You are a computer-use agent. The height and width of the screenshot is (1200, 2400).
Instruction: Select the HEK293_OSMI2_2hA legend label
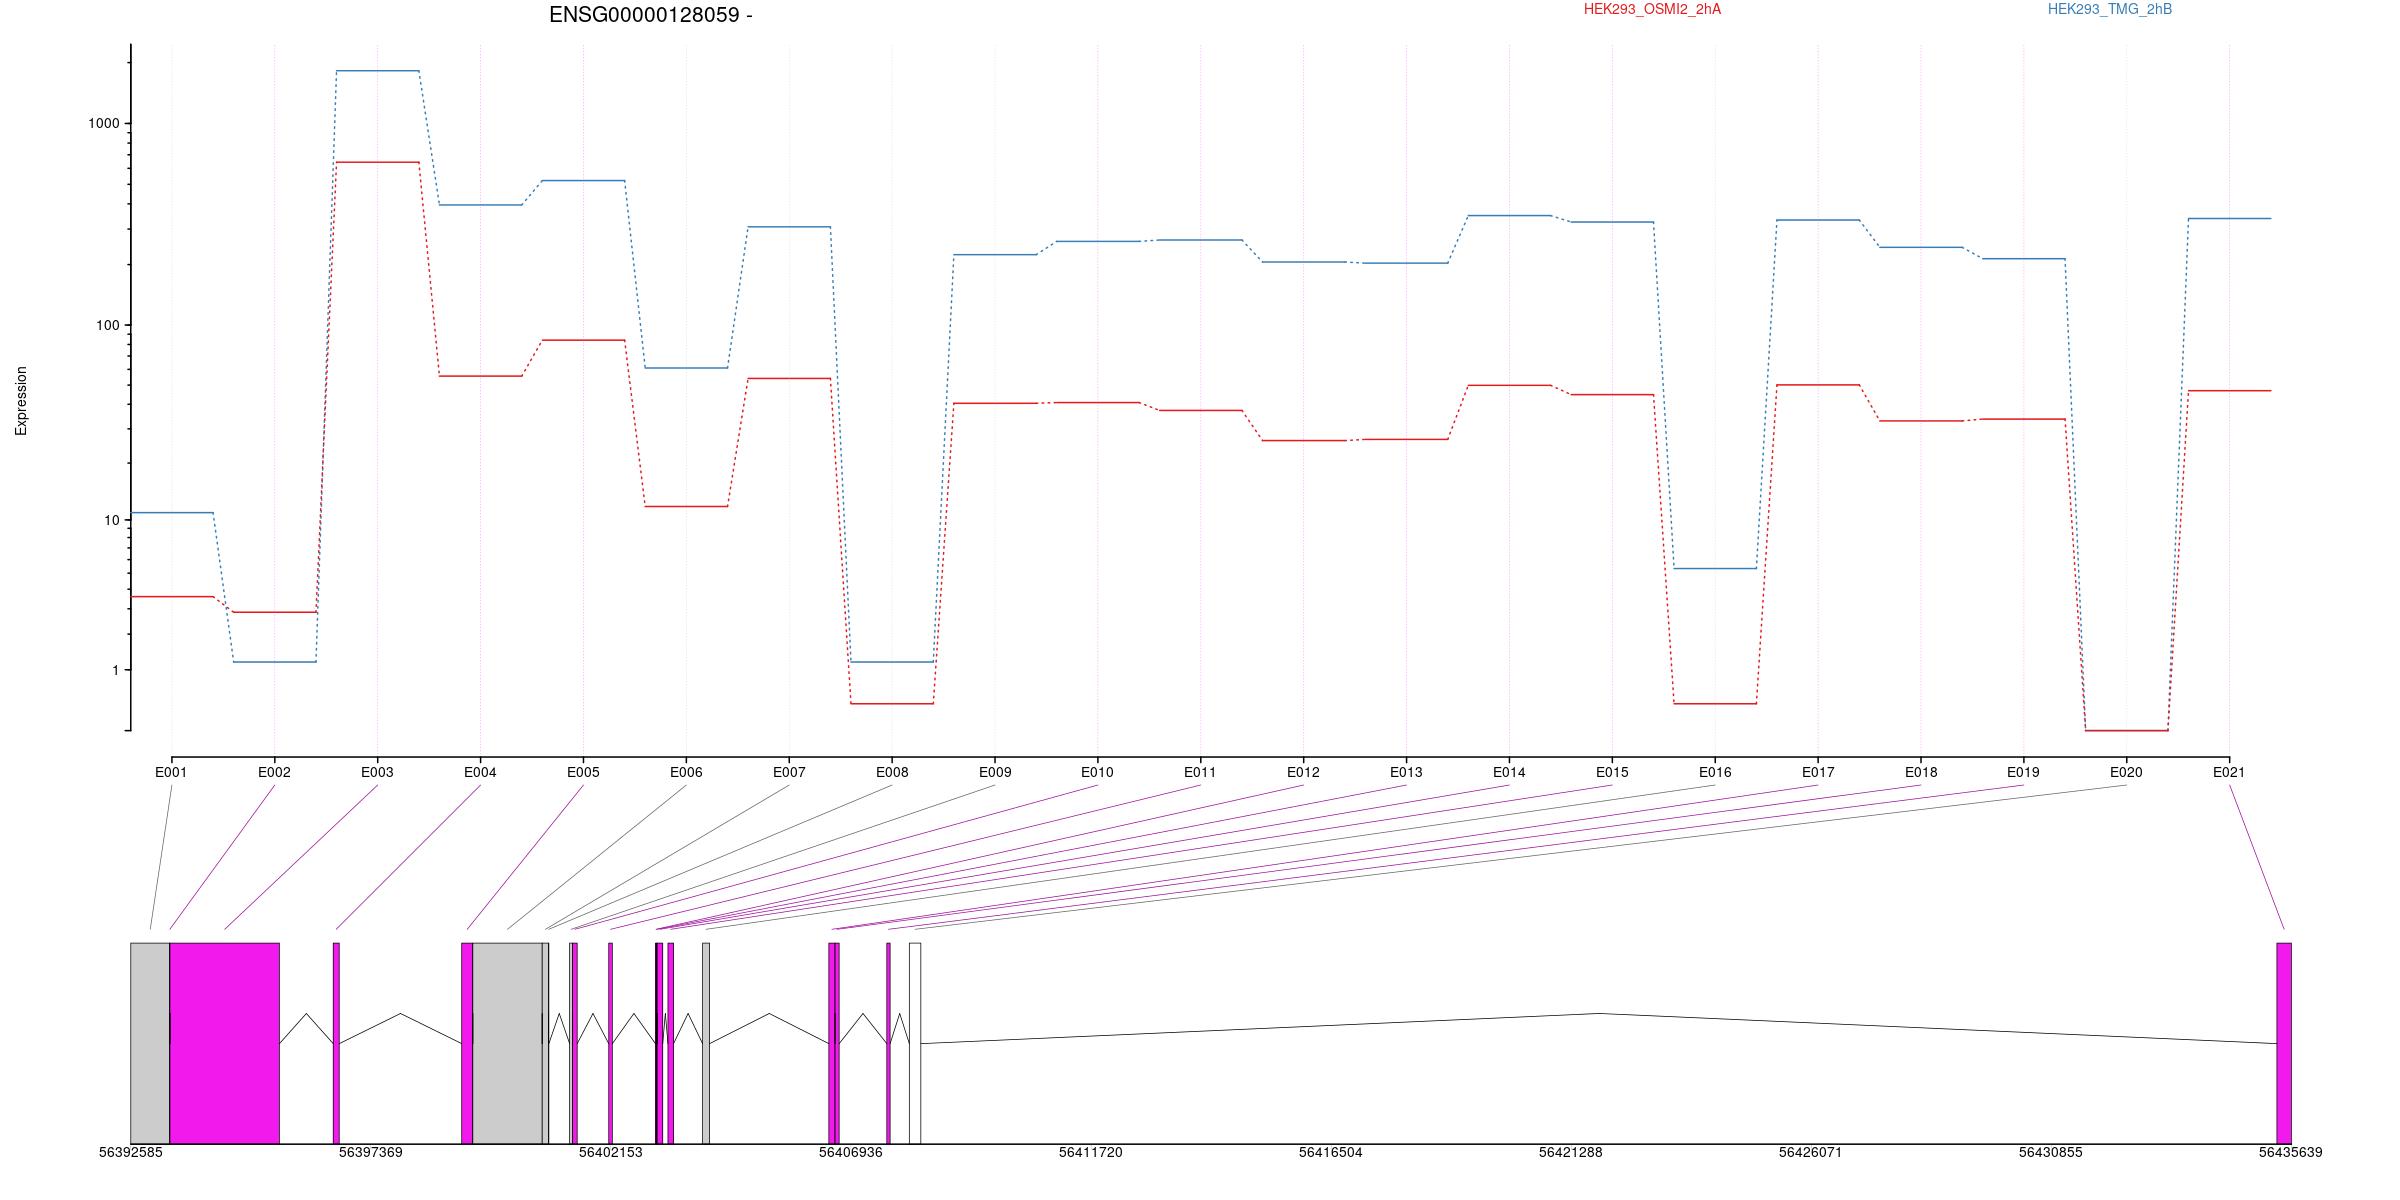pyautogui.click(x=1652, y=9)
